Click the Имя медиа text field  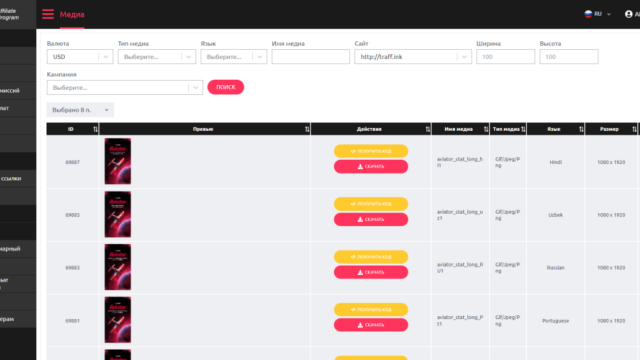310,57
